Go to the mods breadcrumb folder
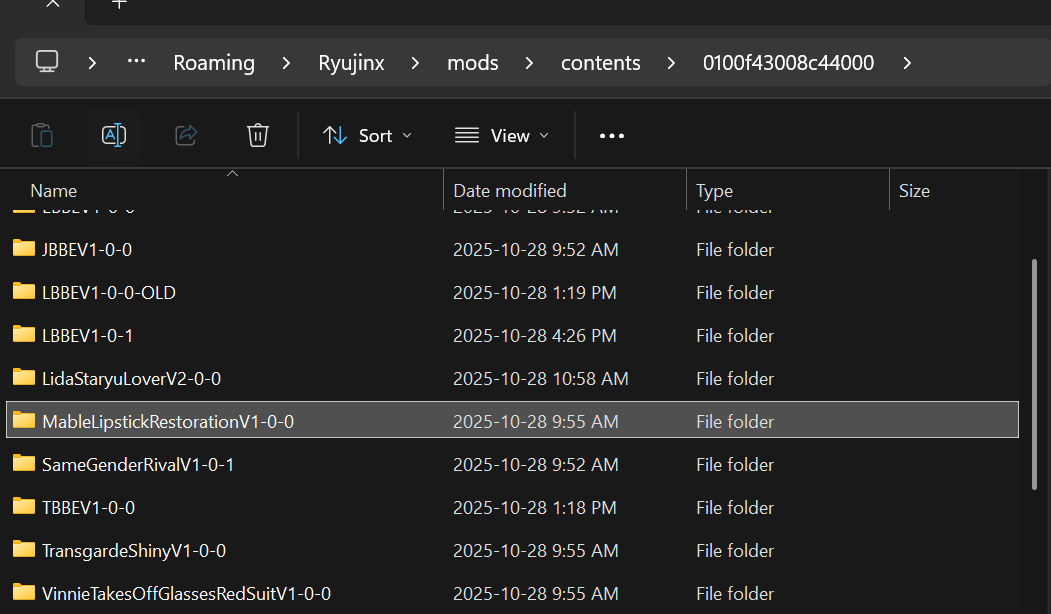 pyautogui.click(x=473, y=63)
